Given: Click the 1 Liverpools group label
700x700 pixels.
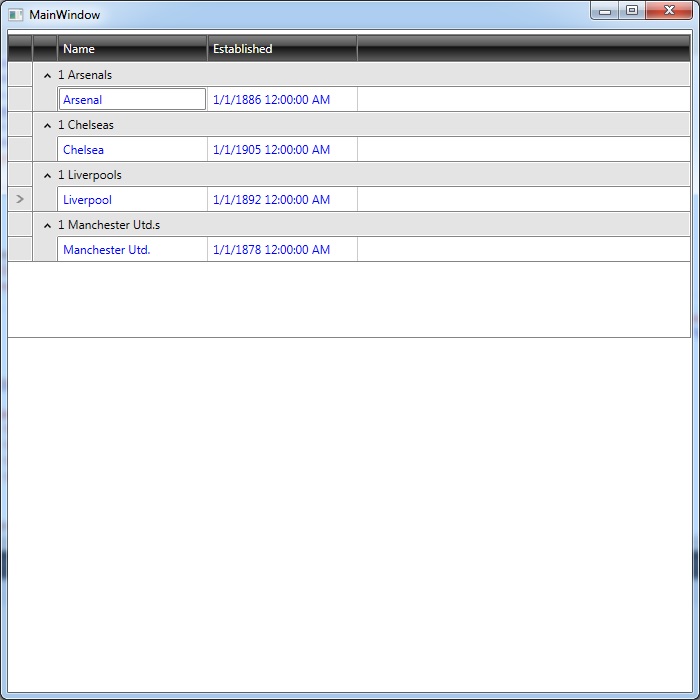Looking at the screenshot, I should point(90,175).
